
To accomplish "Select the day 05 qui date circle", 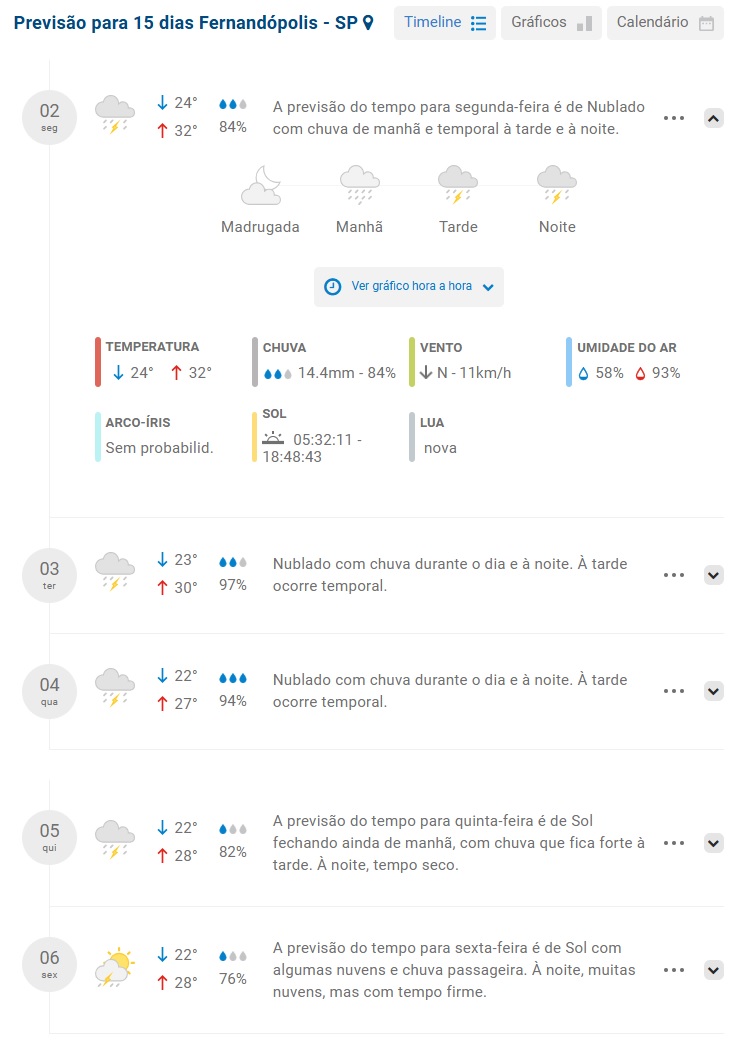I will click(x=49, y=837).
